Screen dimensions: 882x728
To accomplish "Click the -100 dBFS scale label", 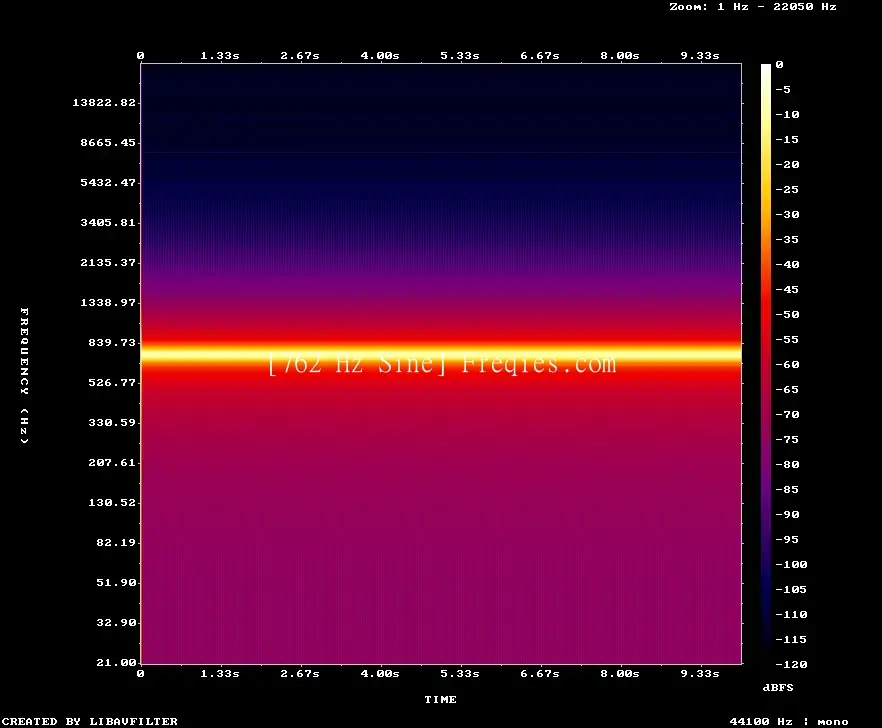I will tap(791, 564).
